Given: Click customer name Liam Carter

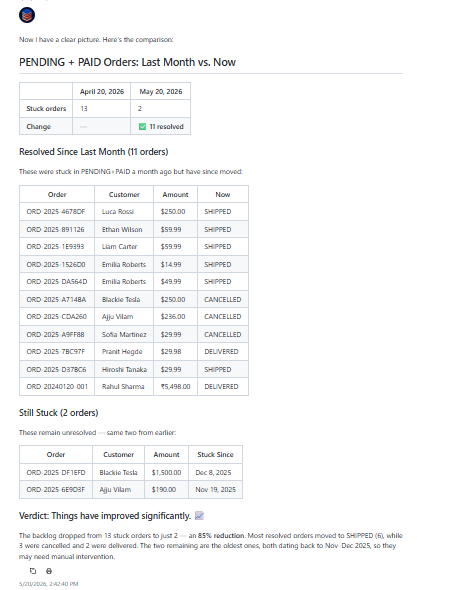Looking at the screenshot, I should point(119,246).
